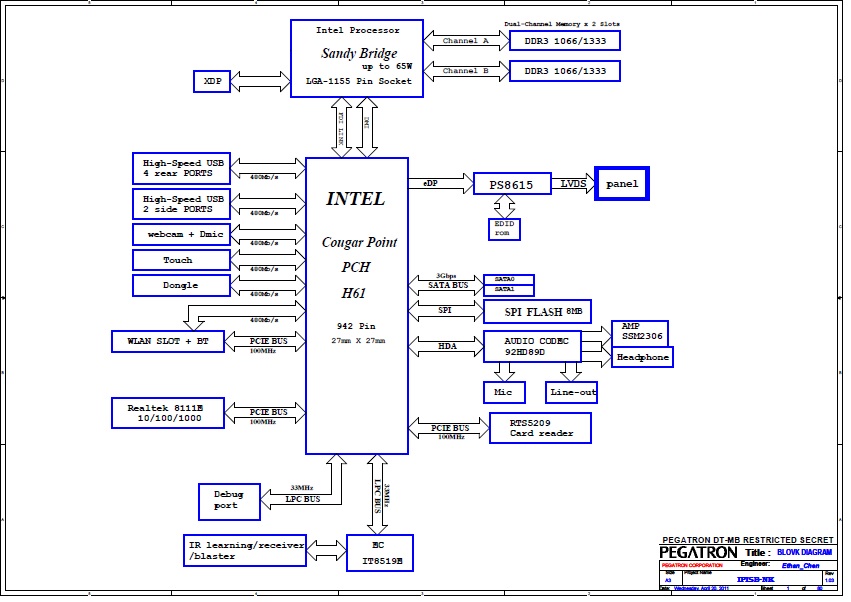Select the 'Debug port' block
851x602 pixels.
point(229,502)
